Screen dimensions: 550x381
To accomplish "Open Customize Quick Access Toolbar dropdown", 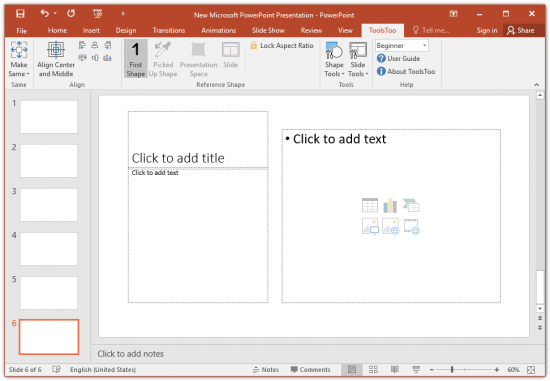I will click(x=123, y=14).
